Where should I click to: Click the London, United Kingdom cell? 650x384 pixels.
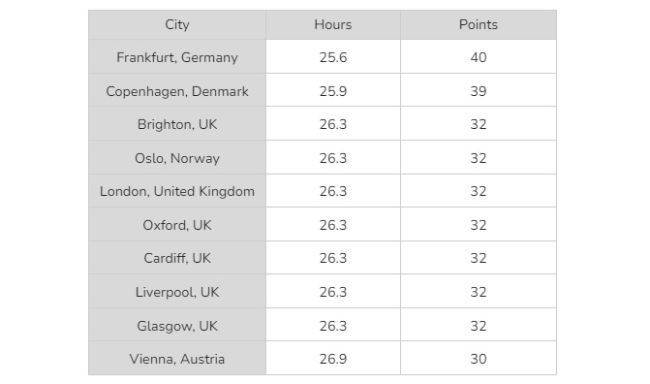177,191
